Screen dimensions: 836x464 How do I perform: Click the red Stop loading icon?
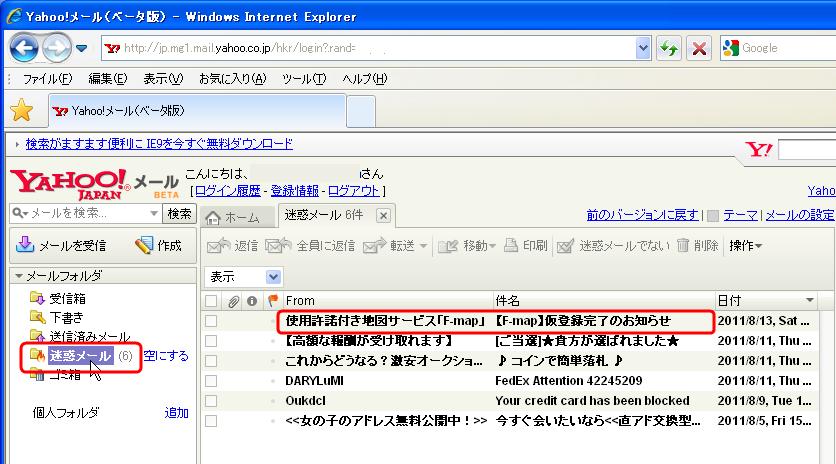coord(698,49)
